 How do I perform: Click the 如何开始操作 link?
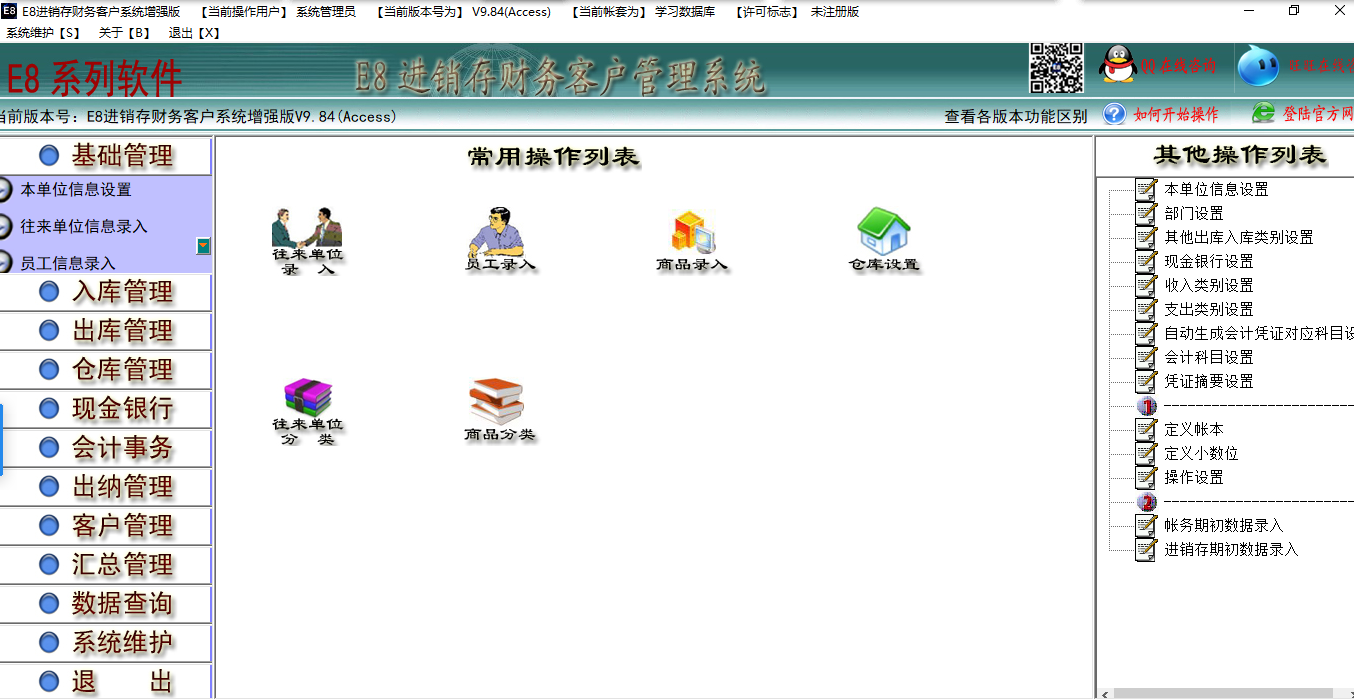[1176, 115]
